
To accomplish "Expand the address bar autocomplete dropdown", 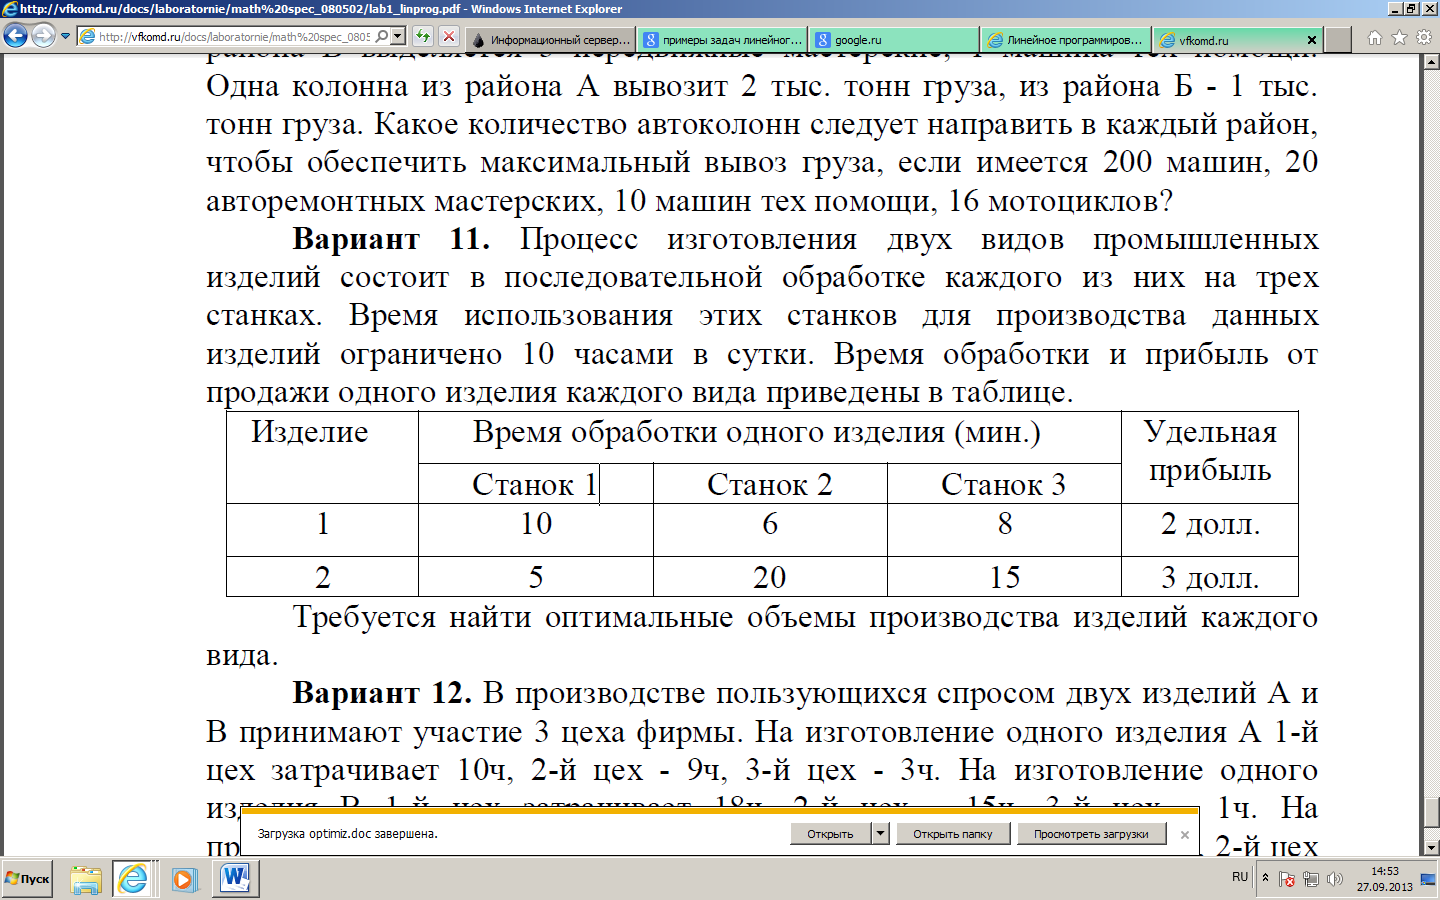I will [x=398, y=37].
